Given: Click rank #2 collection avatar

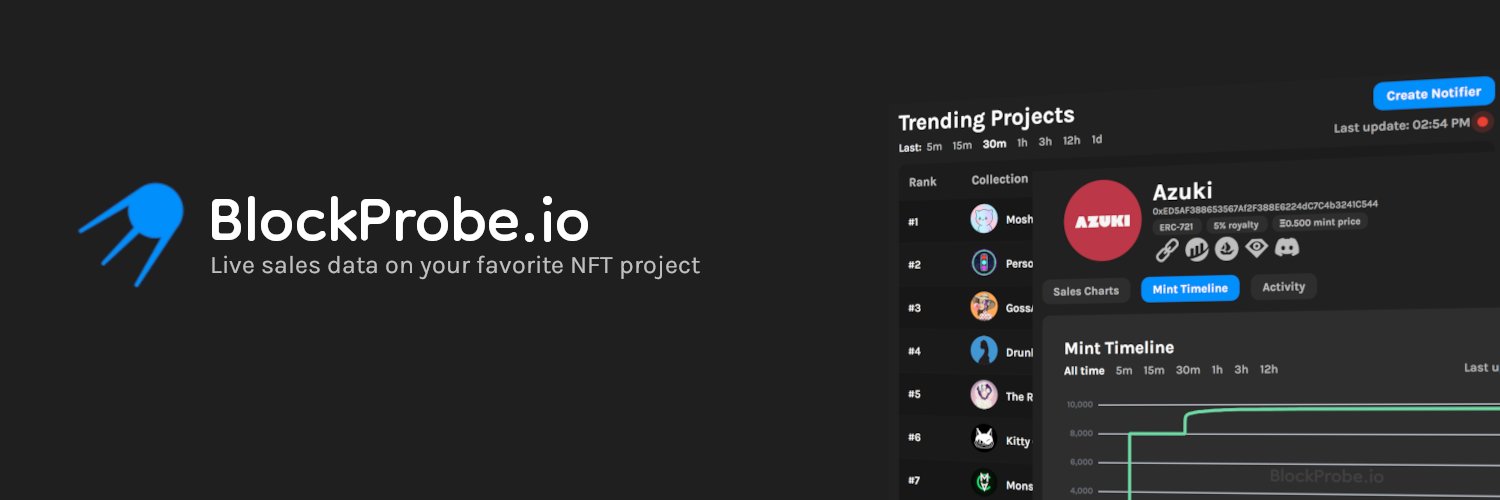Looking at the screenshot, I should click(984, 263).
